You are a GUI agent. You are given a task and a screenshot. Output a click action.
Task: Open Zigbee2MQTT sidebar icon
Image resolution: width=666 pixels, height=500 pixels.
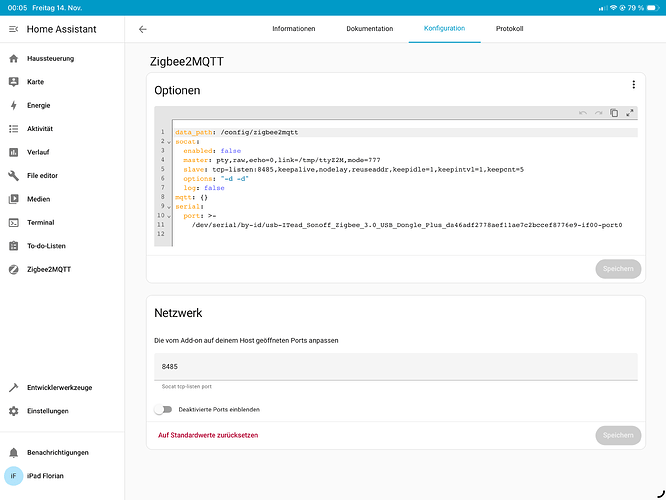tap(14, 269)
